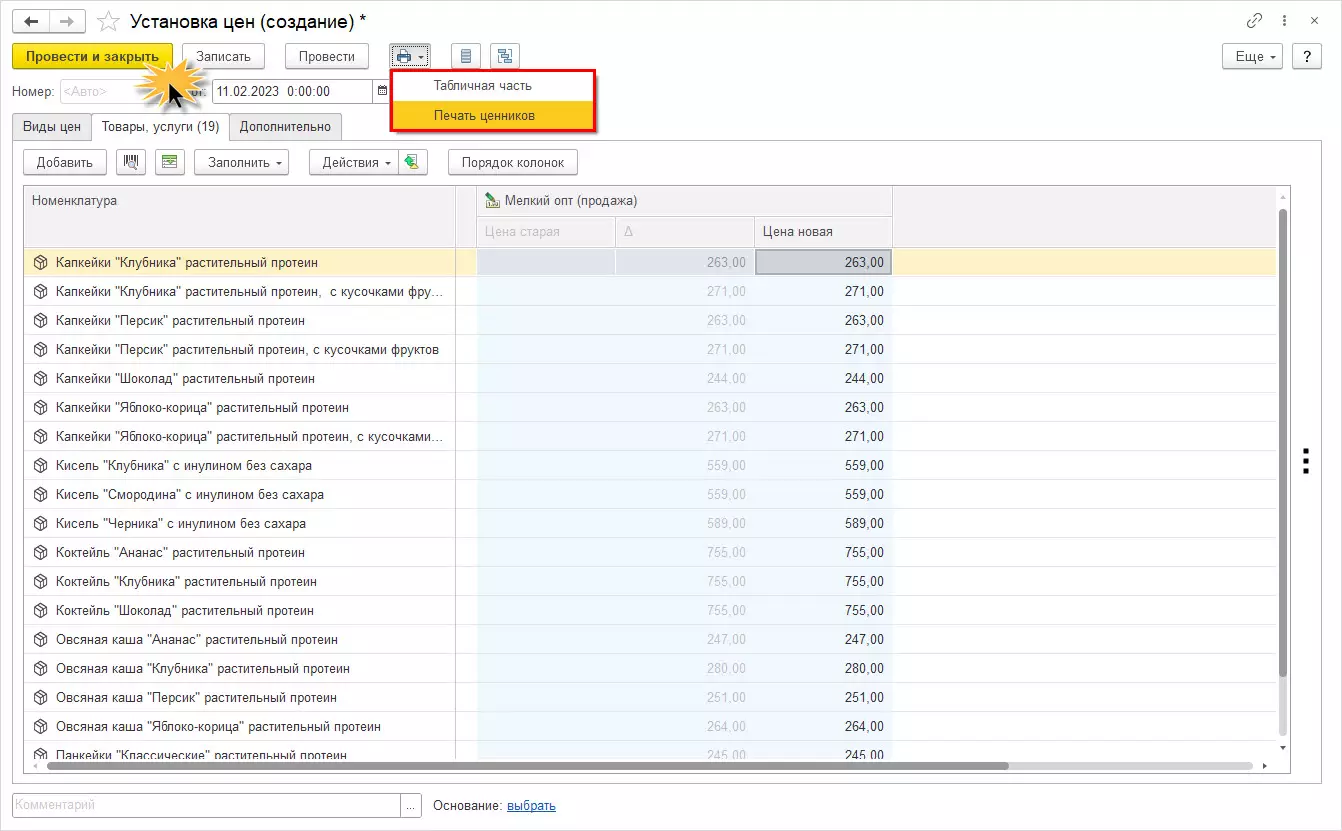Click the barcode search icon
Viewport: 1342px width, 831px height.
131,162
